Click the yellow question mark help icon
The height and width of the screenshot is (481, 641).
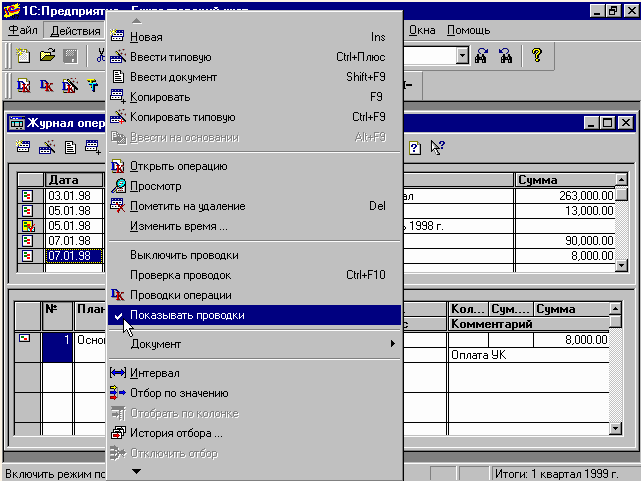pyautogui.click(x=537, y=57)
